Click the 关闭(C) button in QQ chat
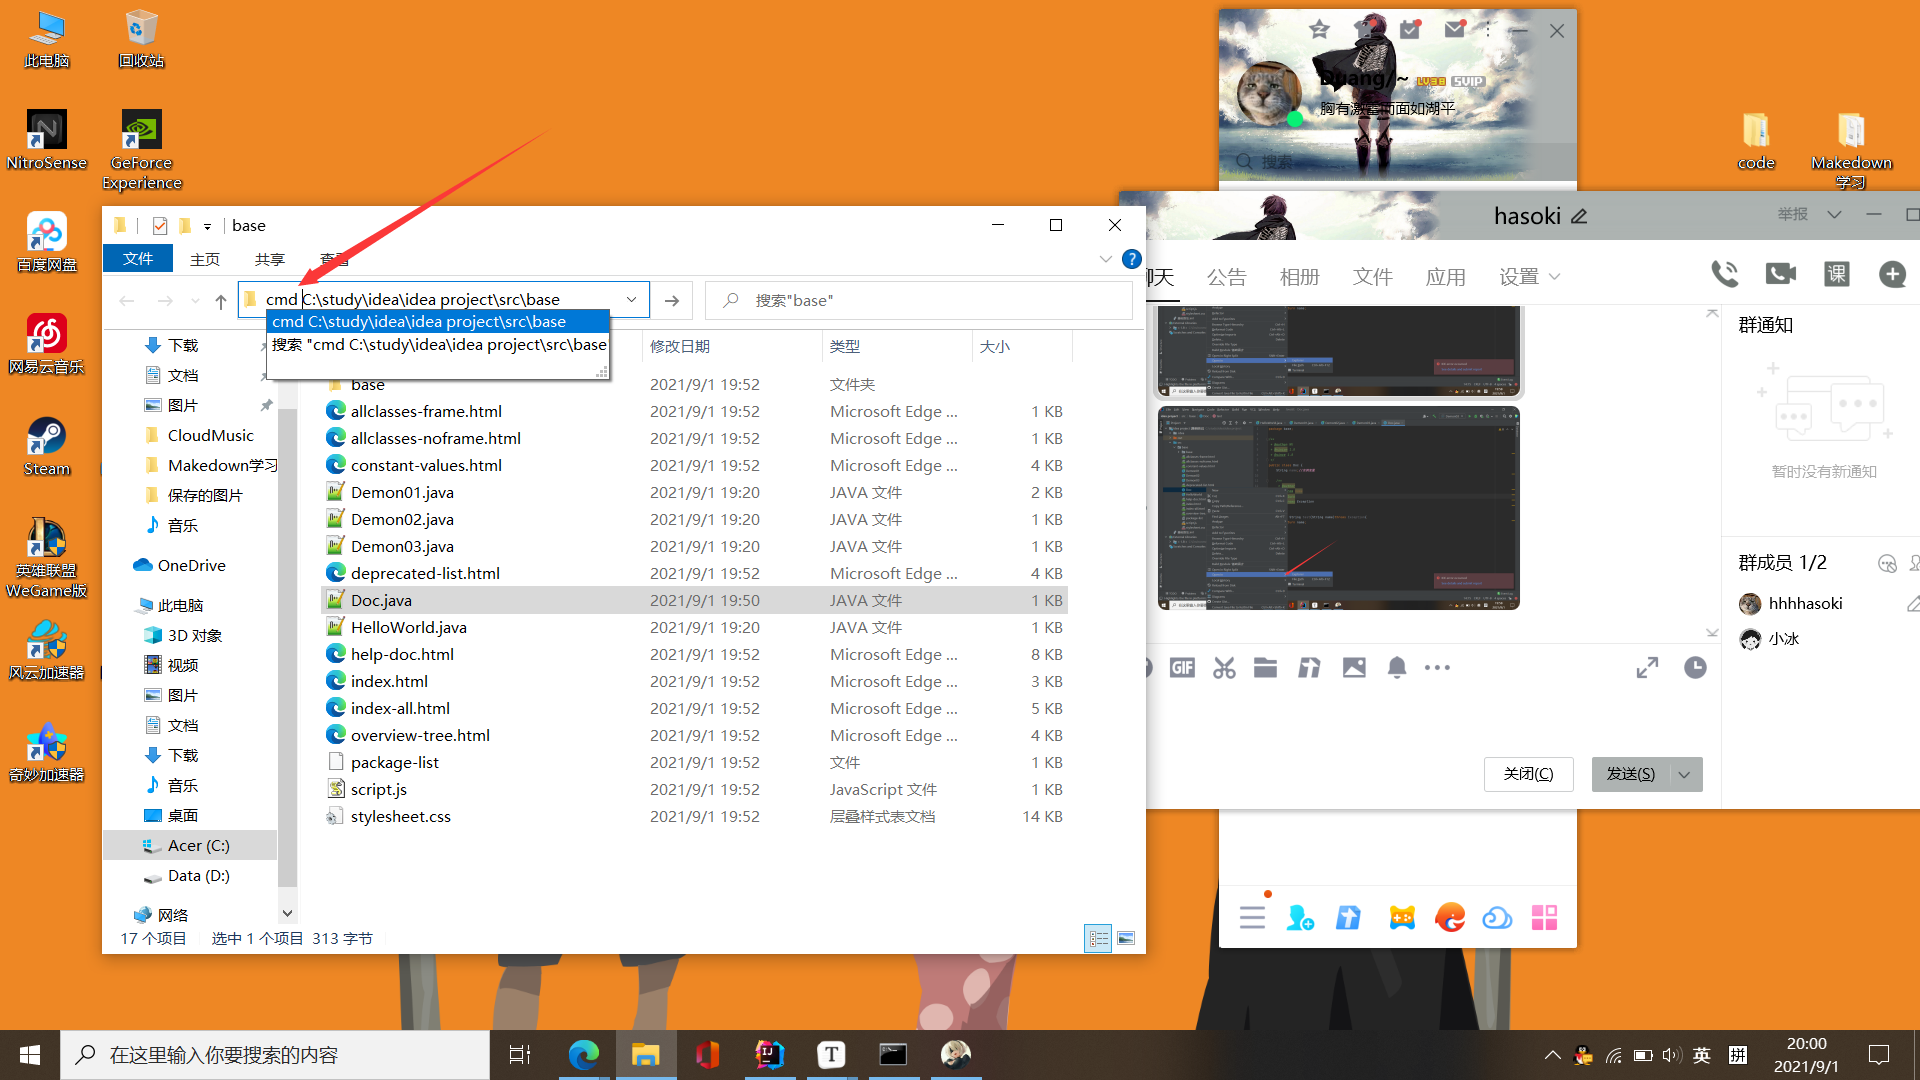The width and height of the screenshot is (1920, 1080). point(1528,774)
